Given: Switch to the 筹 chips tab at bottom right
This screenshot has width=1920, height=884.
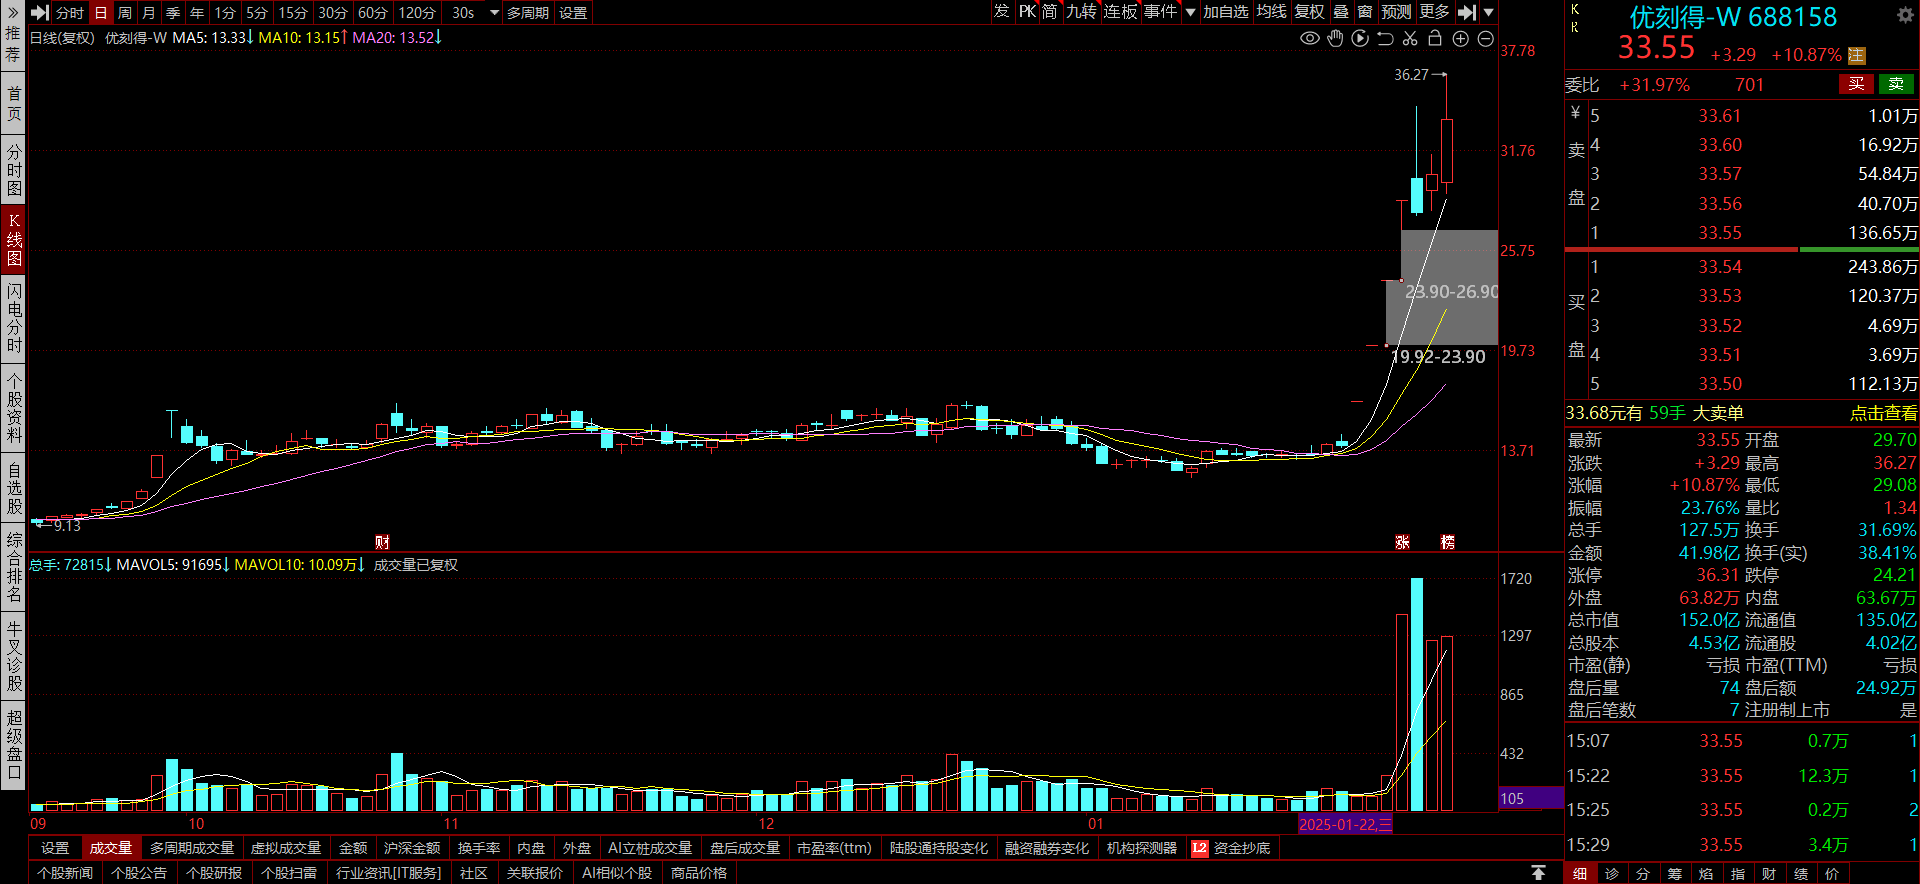Looking at the screenshot, I should [1675, 873].
